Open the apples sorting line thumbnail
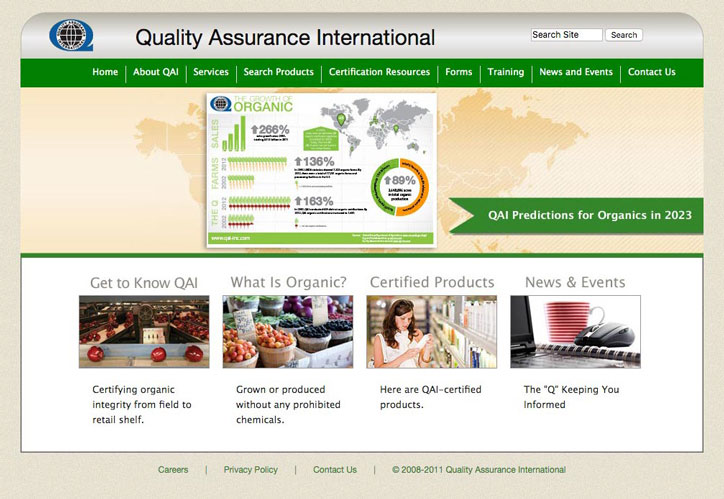This screenshot has height=499, width=724. (x=144, y=332)
